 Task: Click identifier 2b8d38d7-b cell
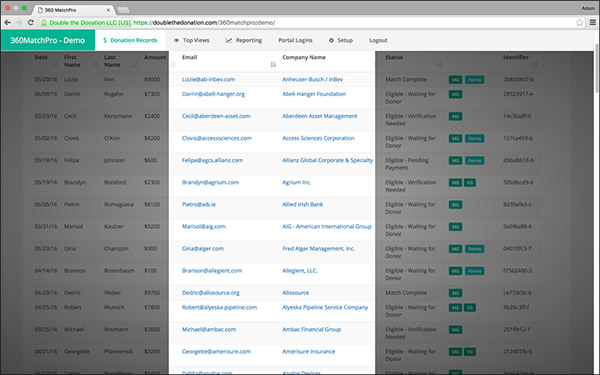[x=518, y=80]
